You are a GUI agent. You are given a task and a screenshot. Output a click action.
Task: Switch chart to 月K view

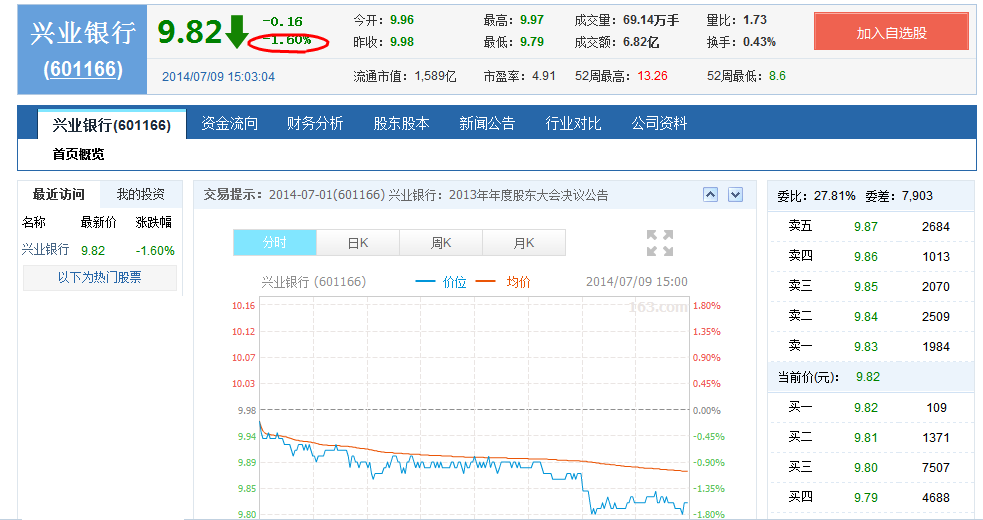(x=524, y=243)
